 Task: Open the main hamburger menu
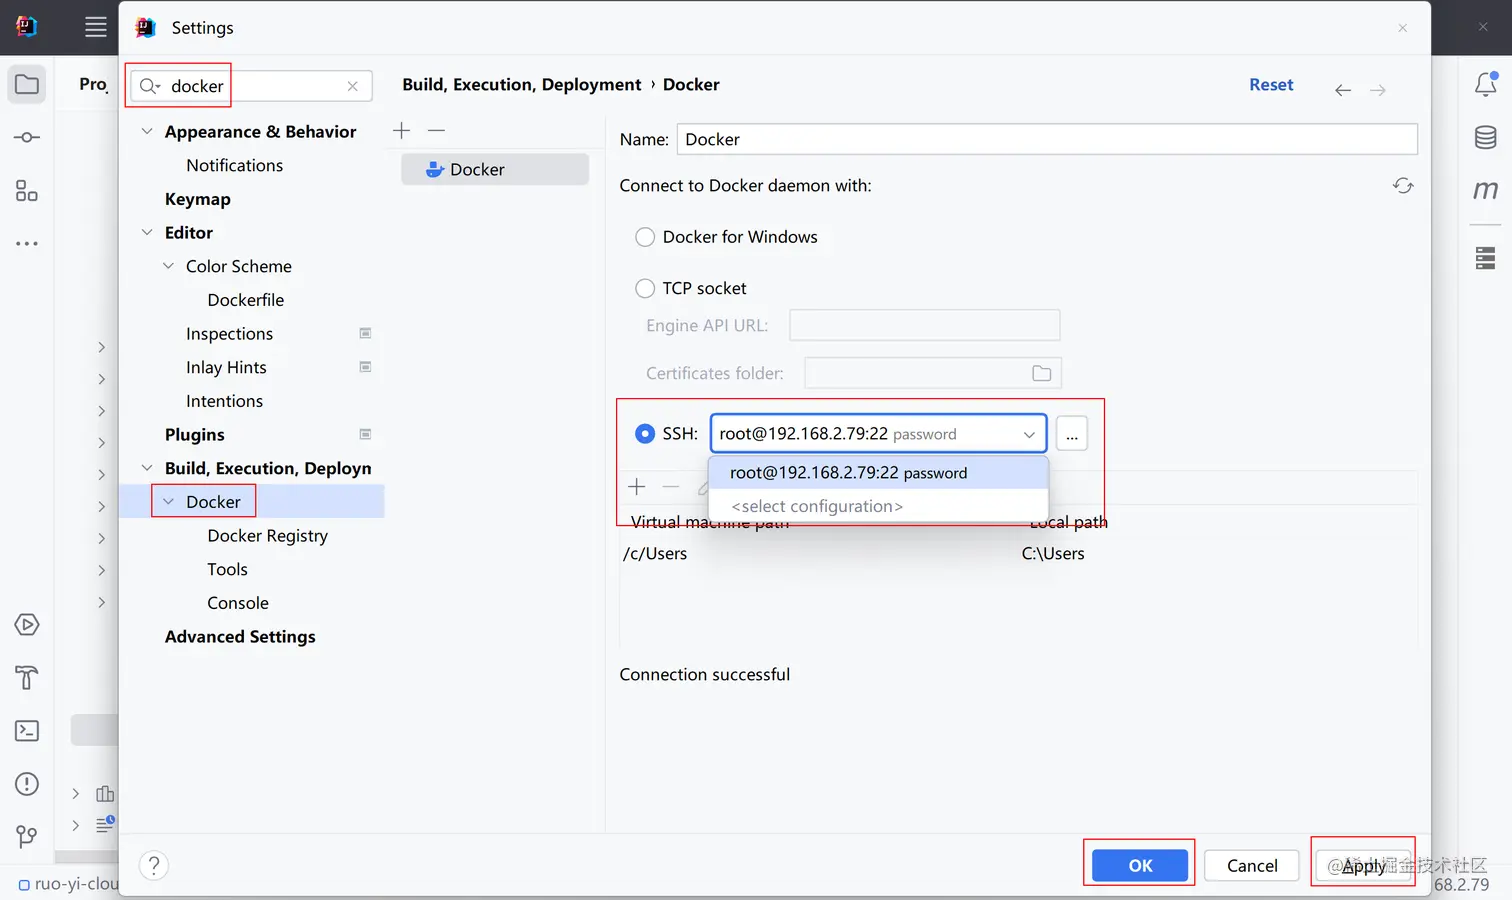(96, 27)
